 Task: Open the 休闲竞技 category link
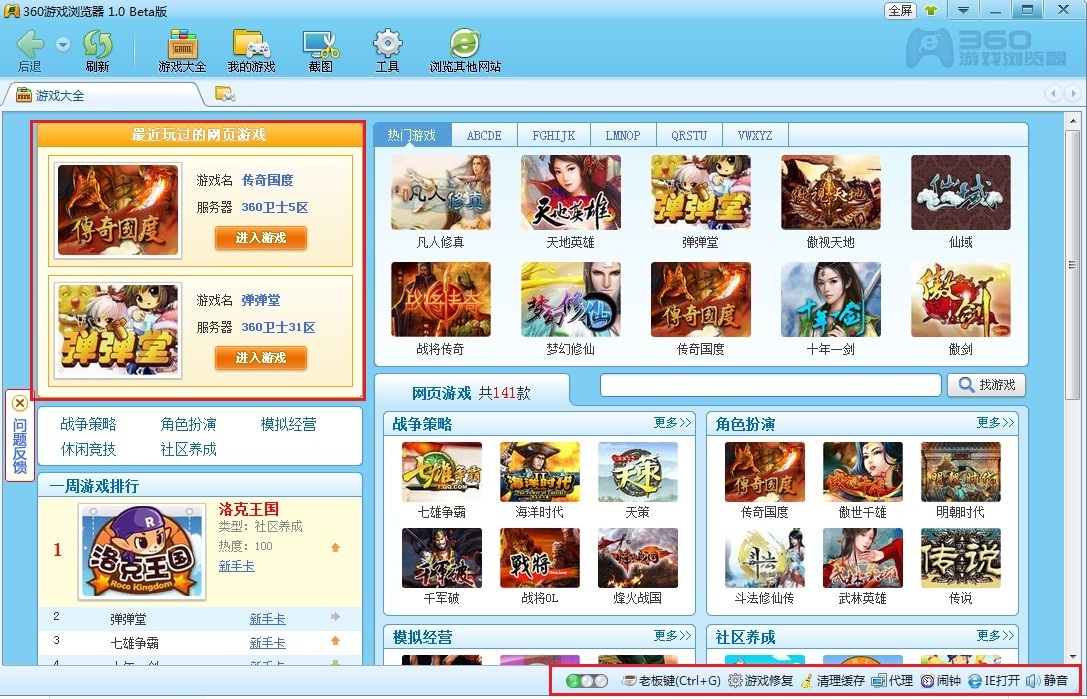[88, 449]
